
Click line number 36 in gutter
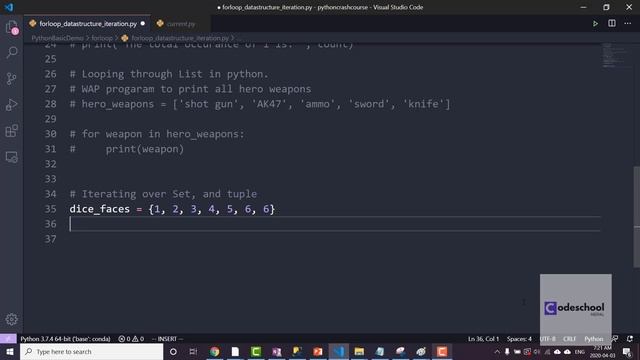pos(50,224)
